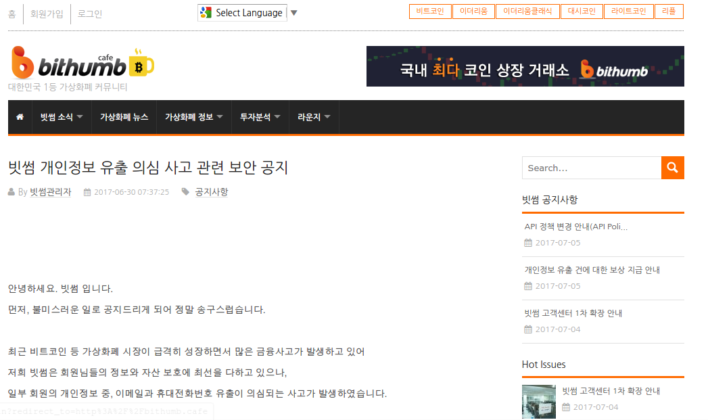Click the 로그인 login link
The width and height of the screenshot is (708, 420).
90,14
